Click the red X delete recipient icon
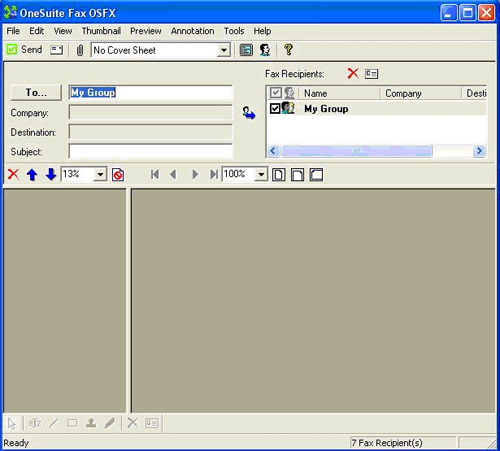 [353, 73]
